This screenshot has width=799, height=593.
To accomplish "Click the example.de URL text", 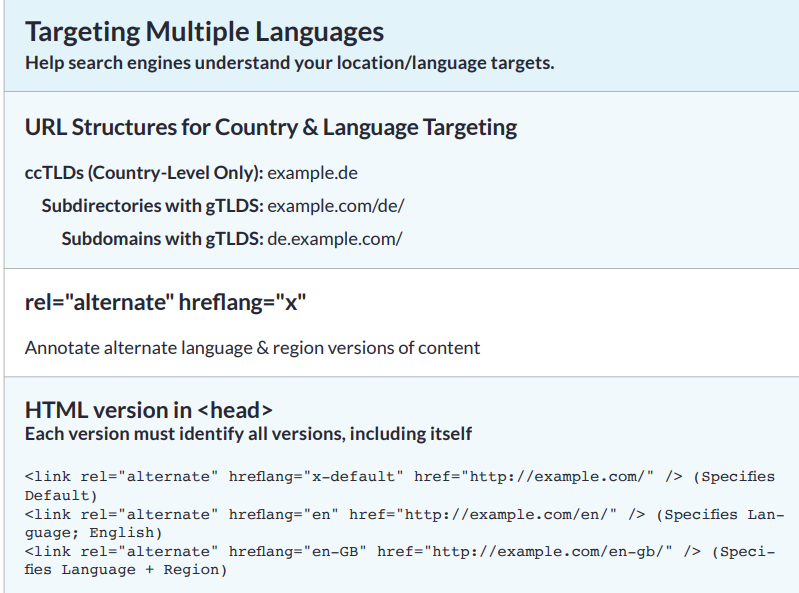I will (312, 173).
